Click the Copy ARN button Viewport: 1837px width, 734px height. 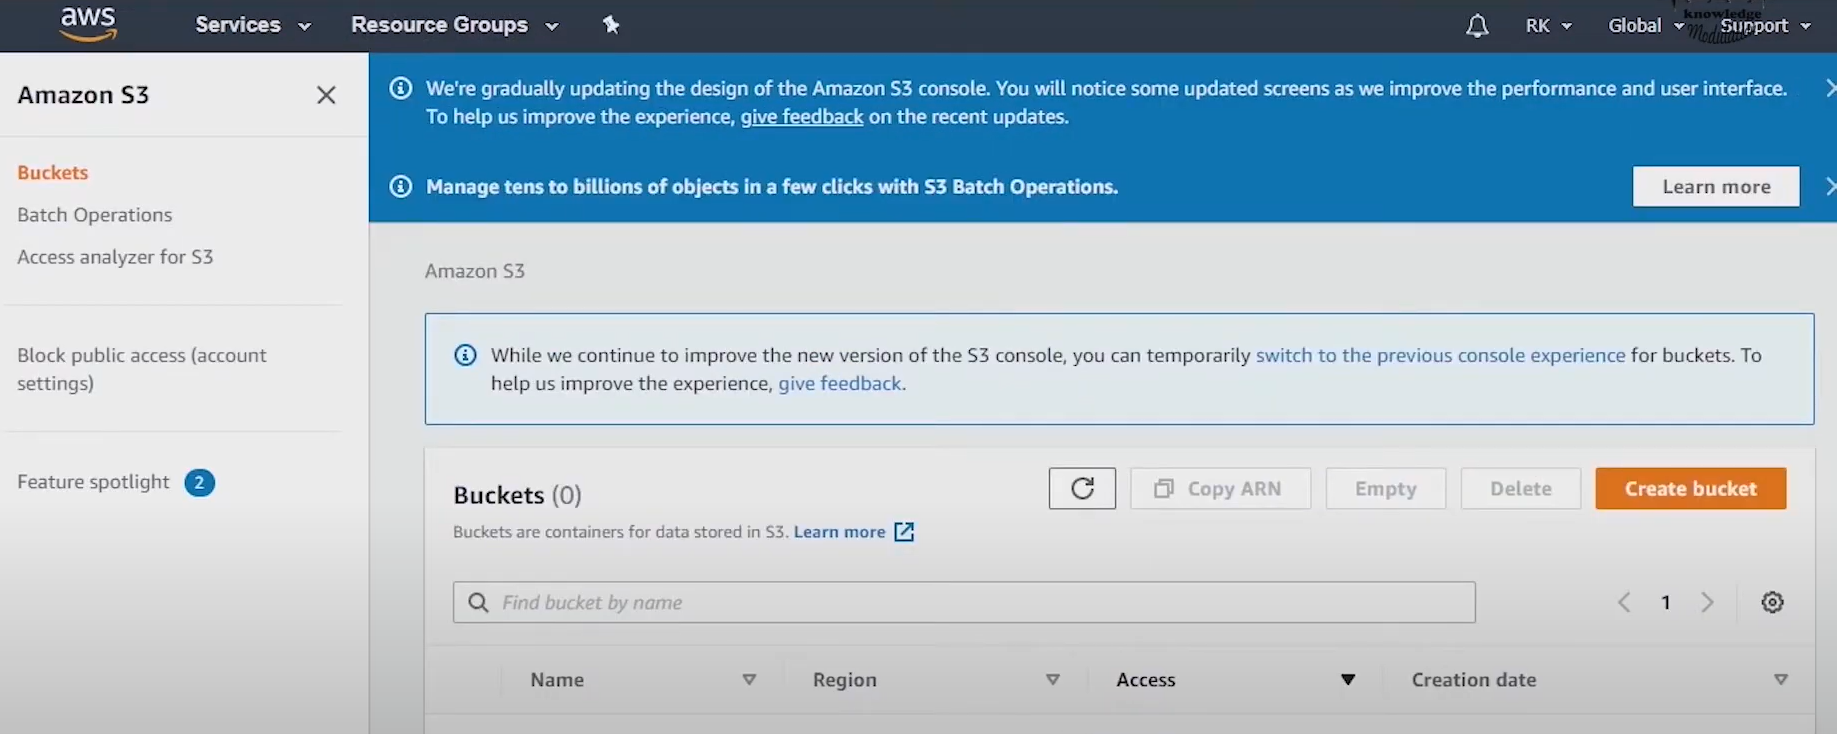pos(1220,488)
